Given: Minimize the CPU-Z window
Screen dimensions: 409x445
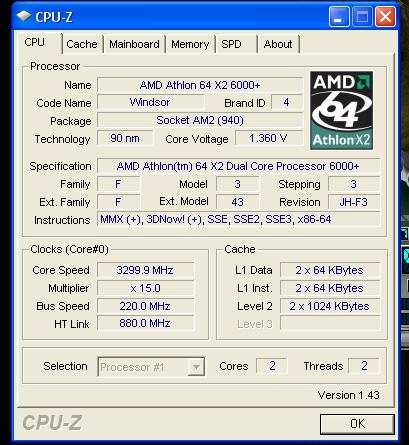Looking at the screenshot, I should point(338,16).
